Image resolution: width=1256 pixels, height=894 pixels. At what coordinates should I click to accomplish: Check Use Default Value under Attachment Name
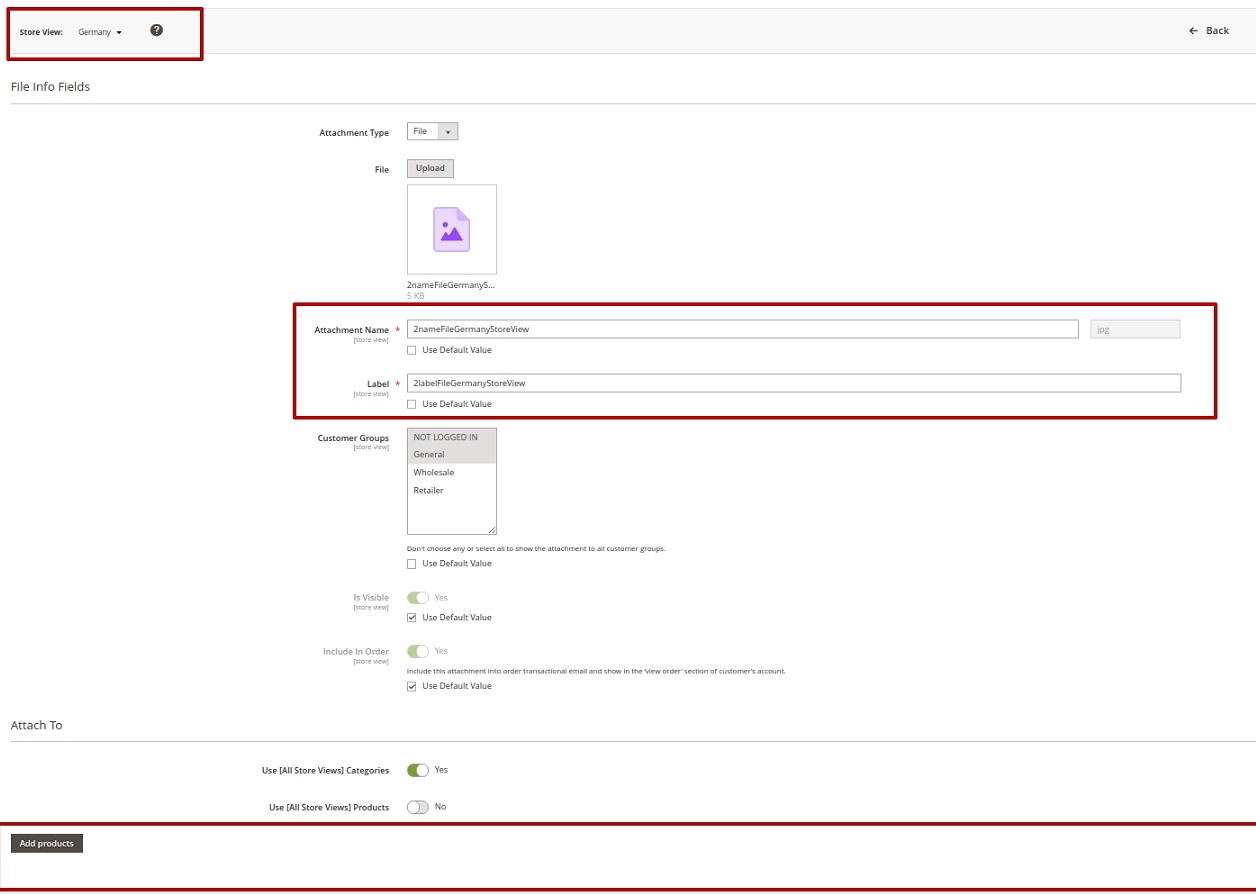[412, 350]
